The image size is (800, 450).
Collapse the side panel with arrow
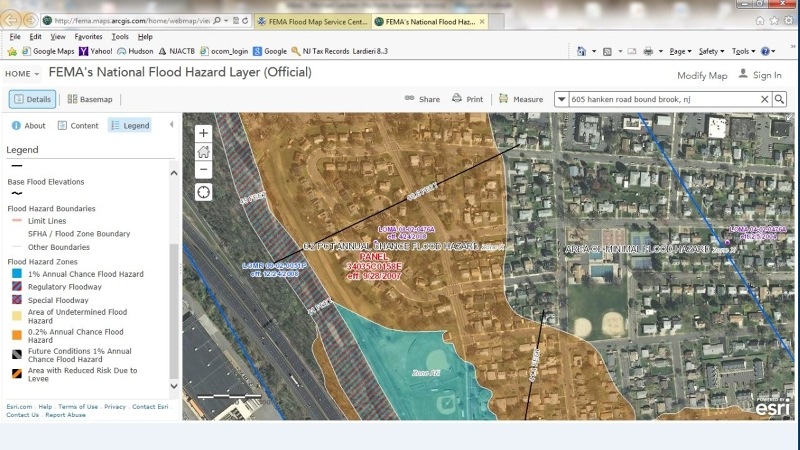click(171, 125)
